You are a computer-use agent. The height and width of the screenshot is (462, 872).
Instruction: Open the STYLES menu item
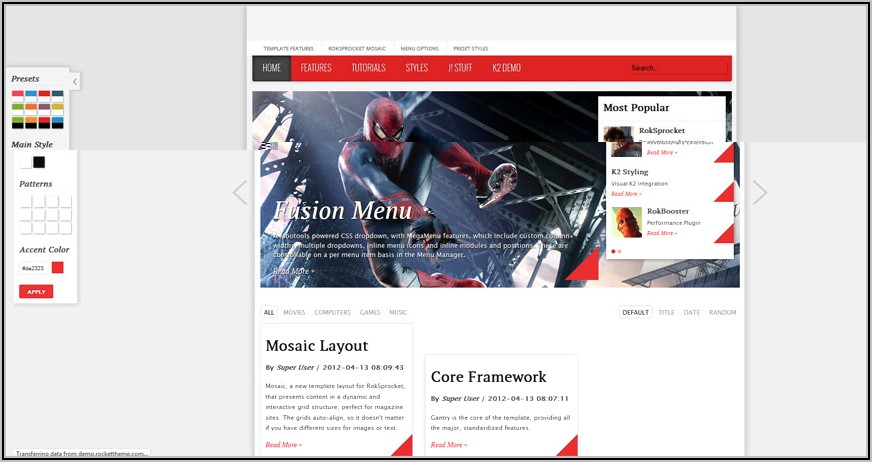[x=417, y=68]
